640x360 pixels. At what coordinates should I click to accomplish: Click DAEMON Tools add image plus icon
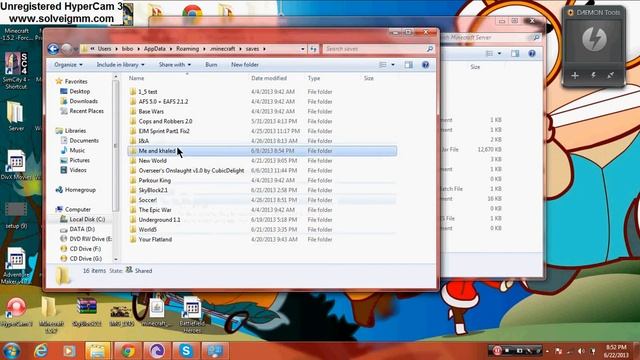(575, 76)
